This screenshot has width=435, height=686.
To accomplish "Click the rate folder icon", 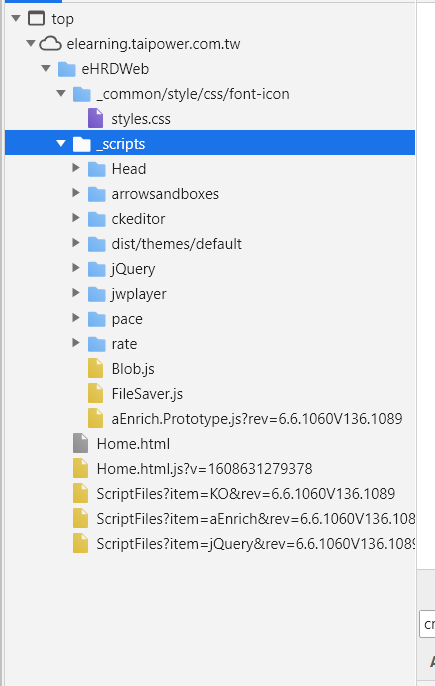I will click(x=96, y=343).
